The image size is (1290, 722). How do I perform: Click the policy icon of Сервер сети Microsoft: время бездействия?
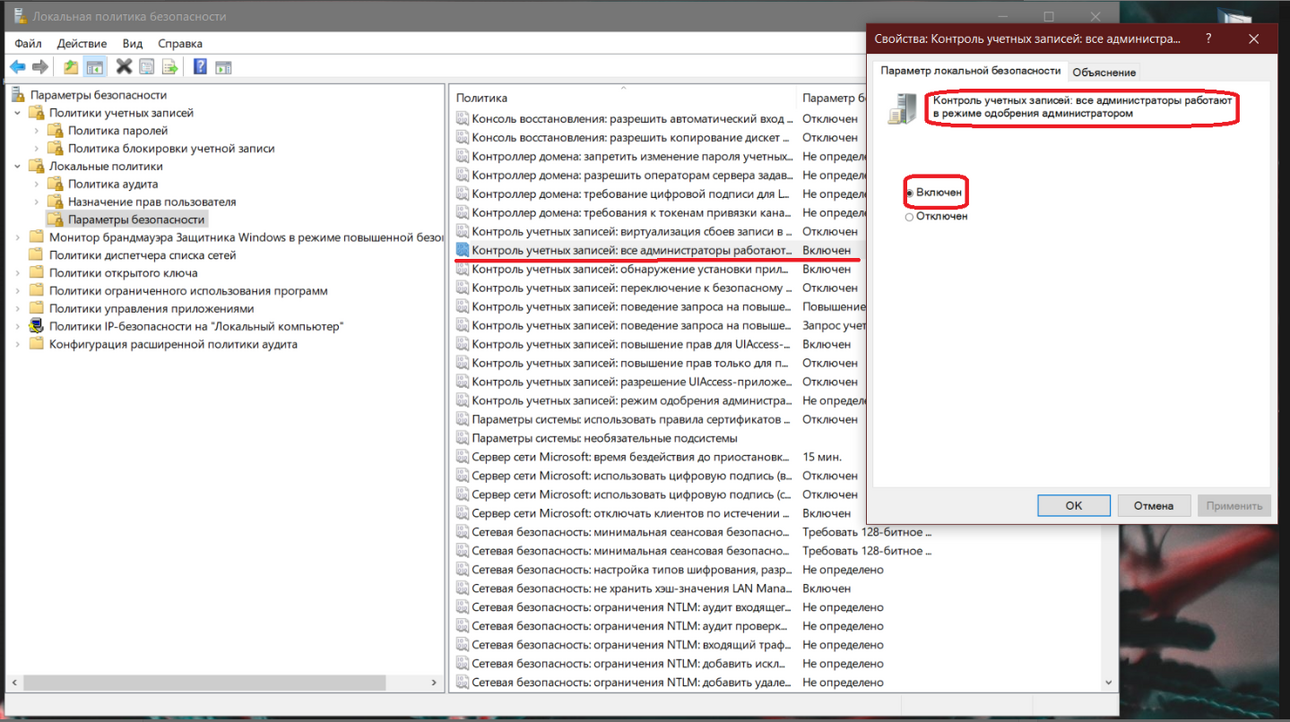point(462,457)
